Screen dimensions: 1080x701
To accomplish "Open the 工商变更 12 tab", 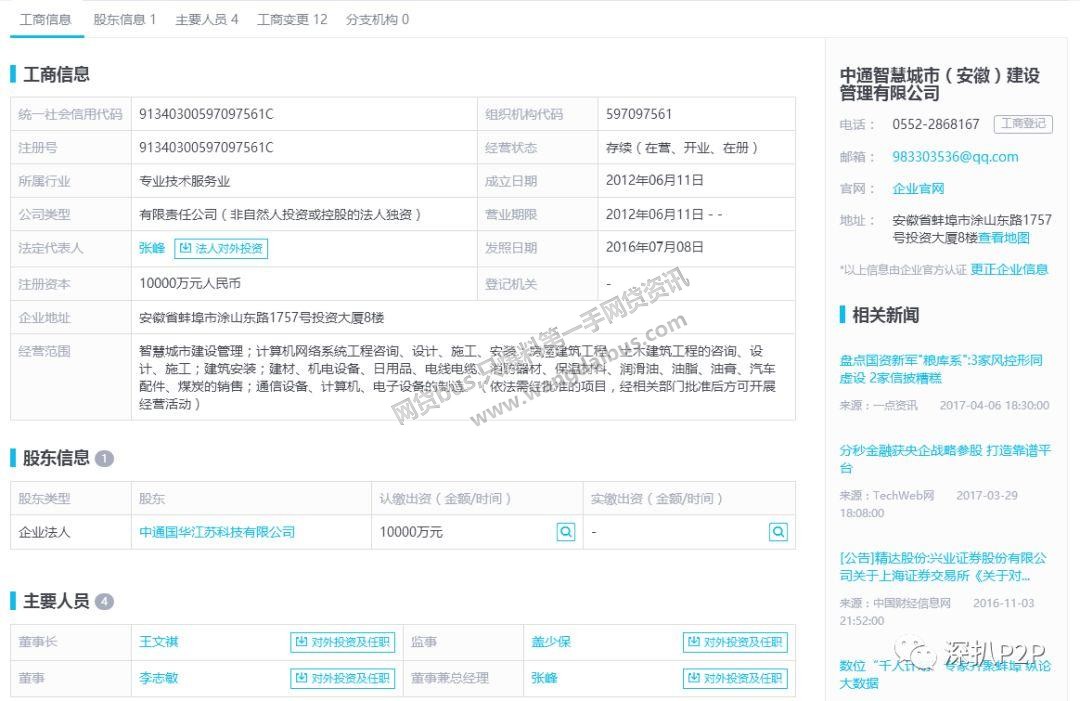I will pyautogui.click(x=292, y=19).
